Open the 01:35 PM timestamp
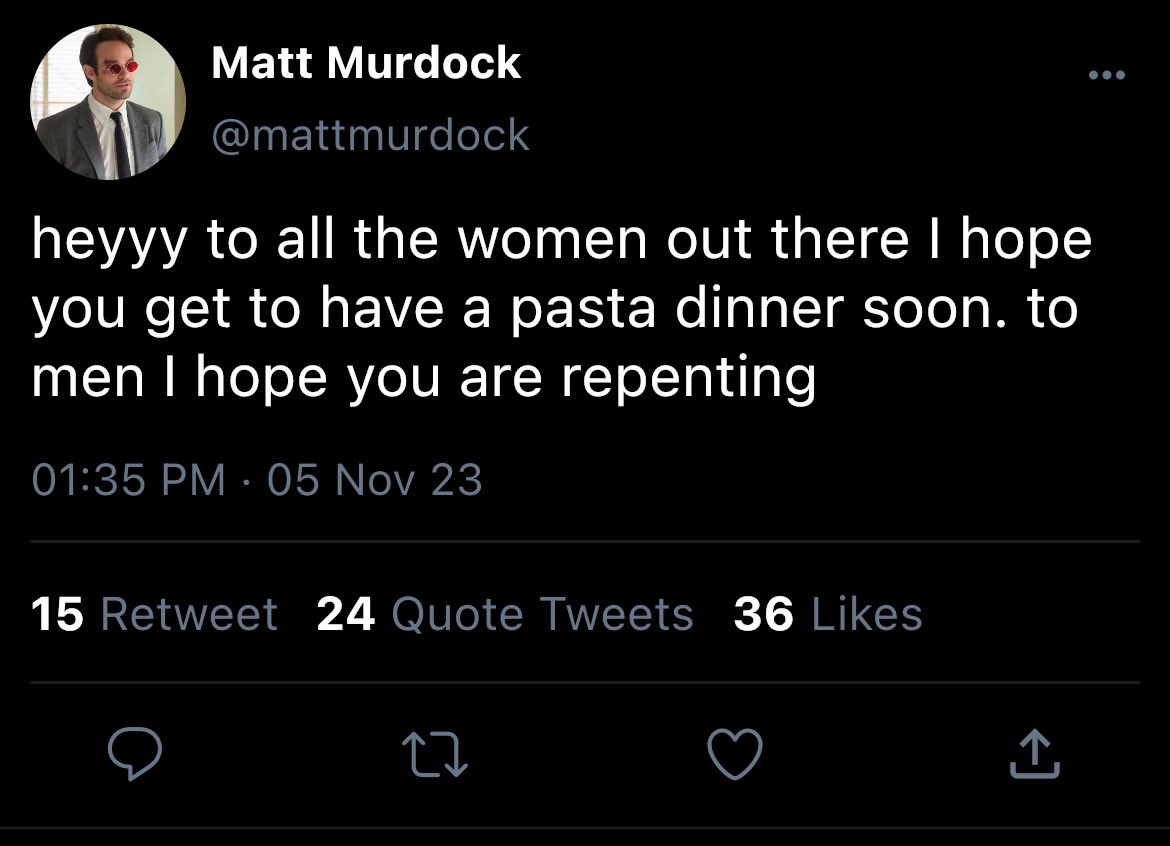This screenshot has width=1170, height=846. click(128, 479)
